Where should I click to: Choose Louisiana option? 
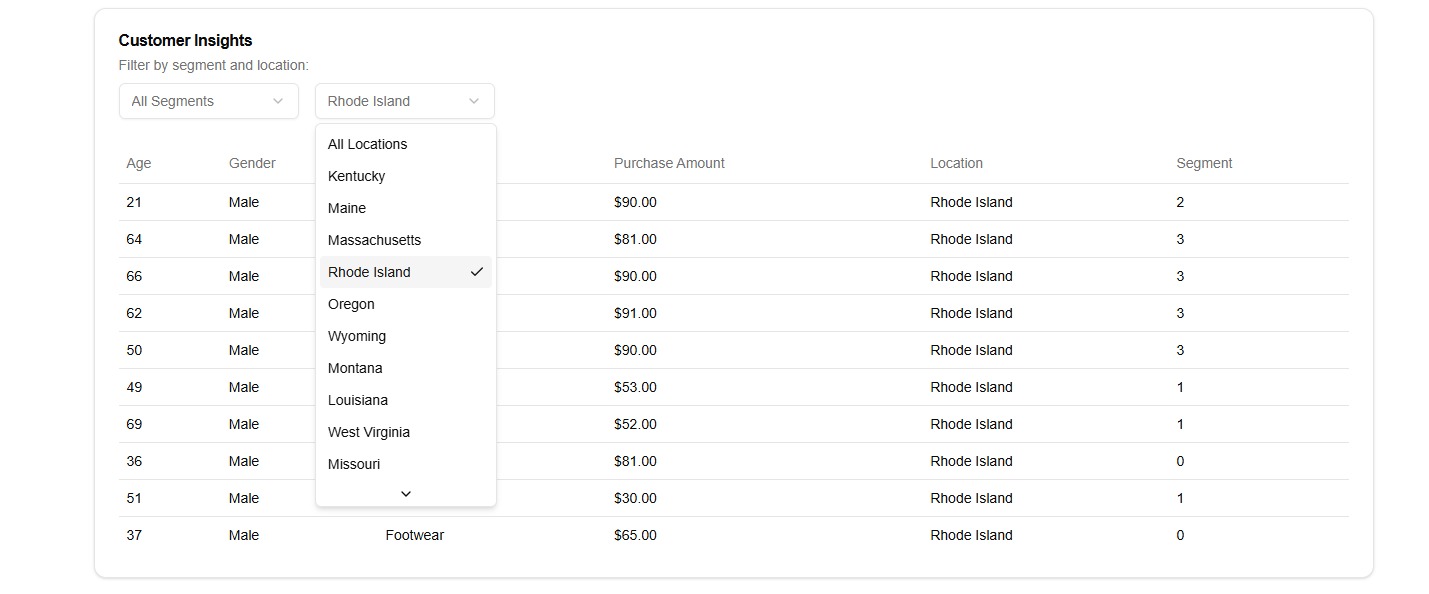358,400
